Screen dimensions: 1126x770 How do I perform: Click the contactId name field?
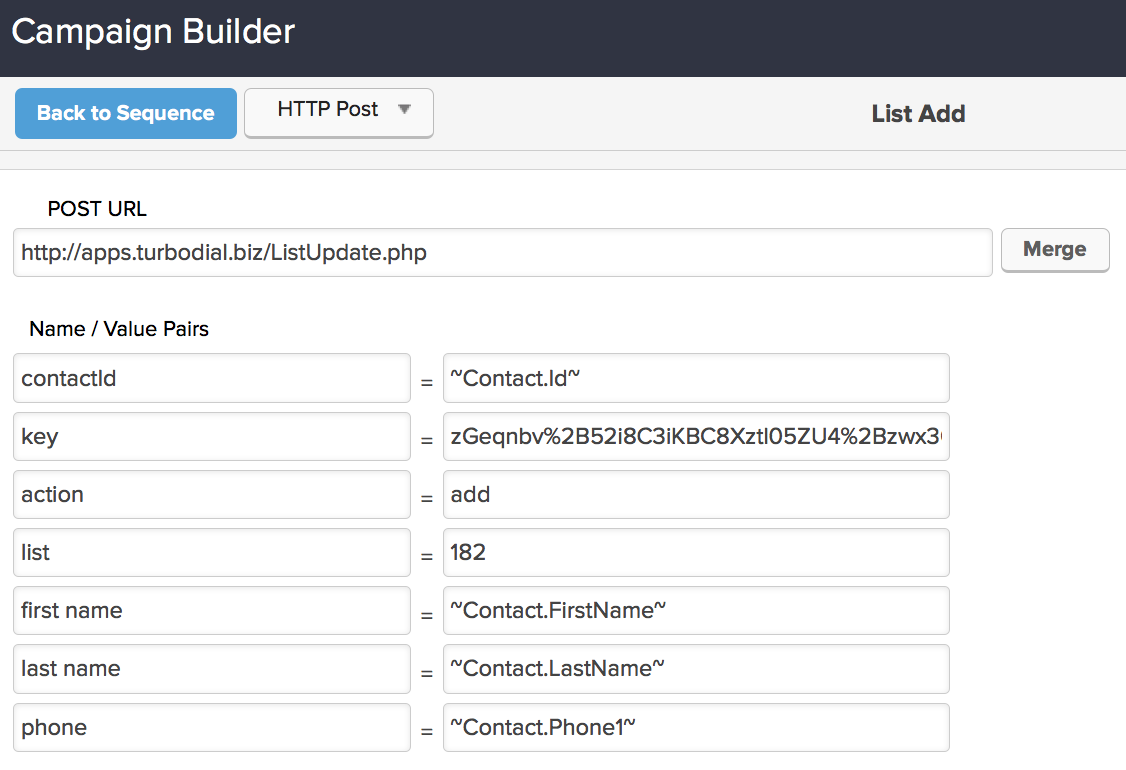[211, 378]
